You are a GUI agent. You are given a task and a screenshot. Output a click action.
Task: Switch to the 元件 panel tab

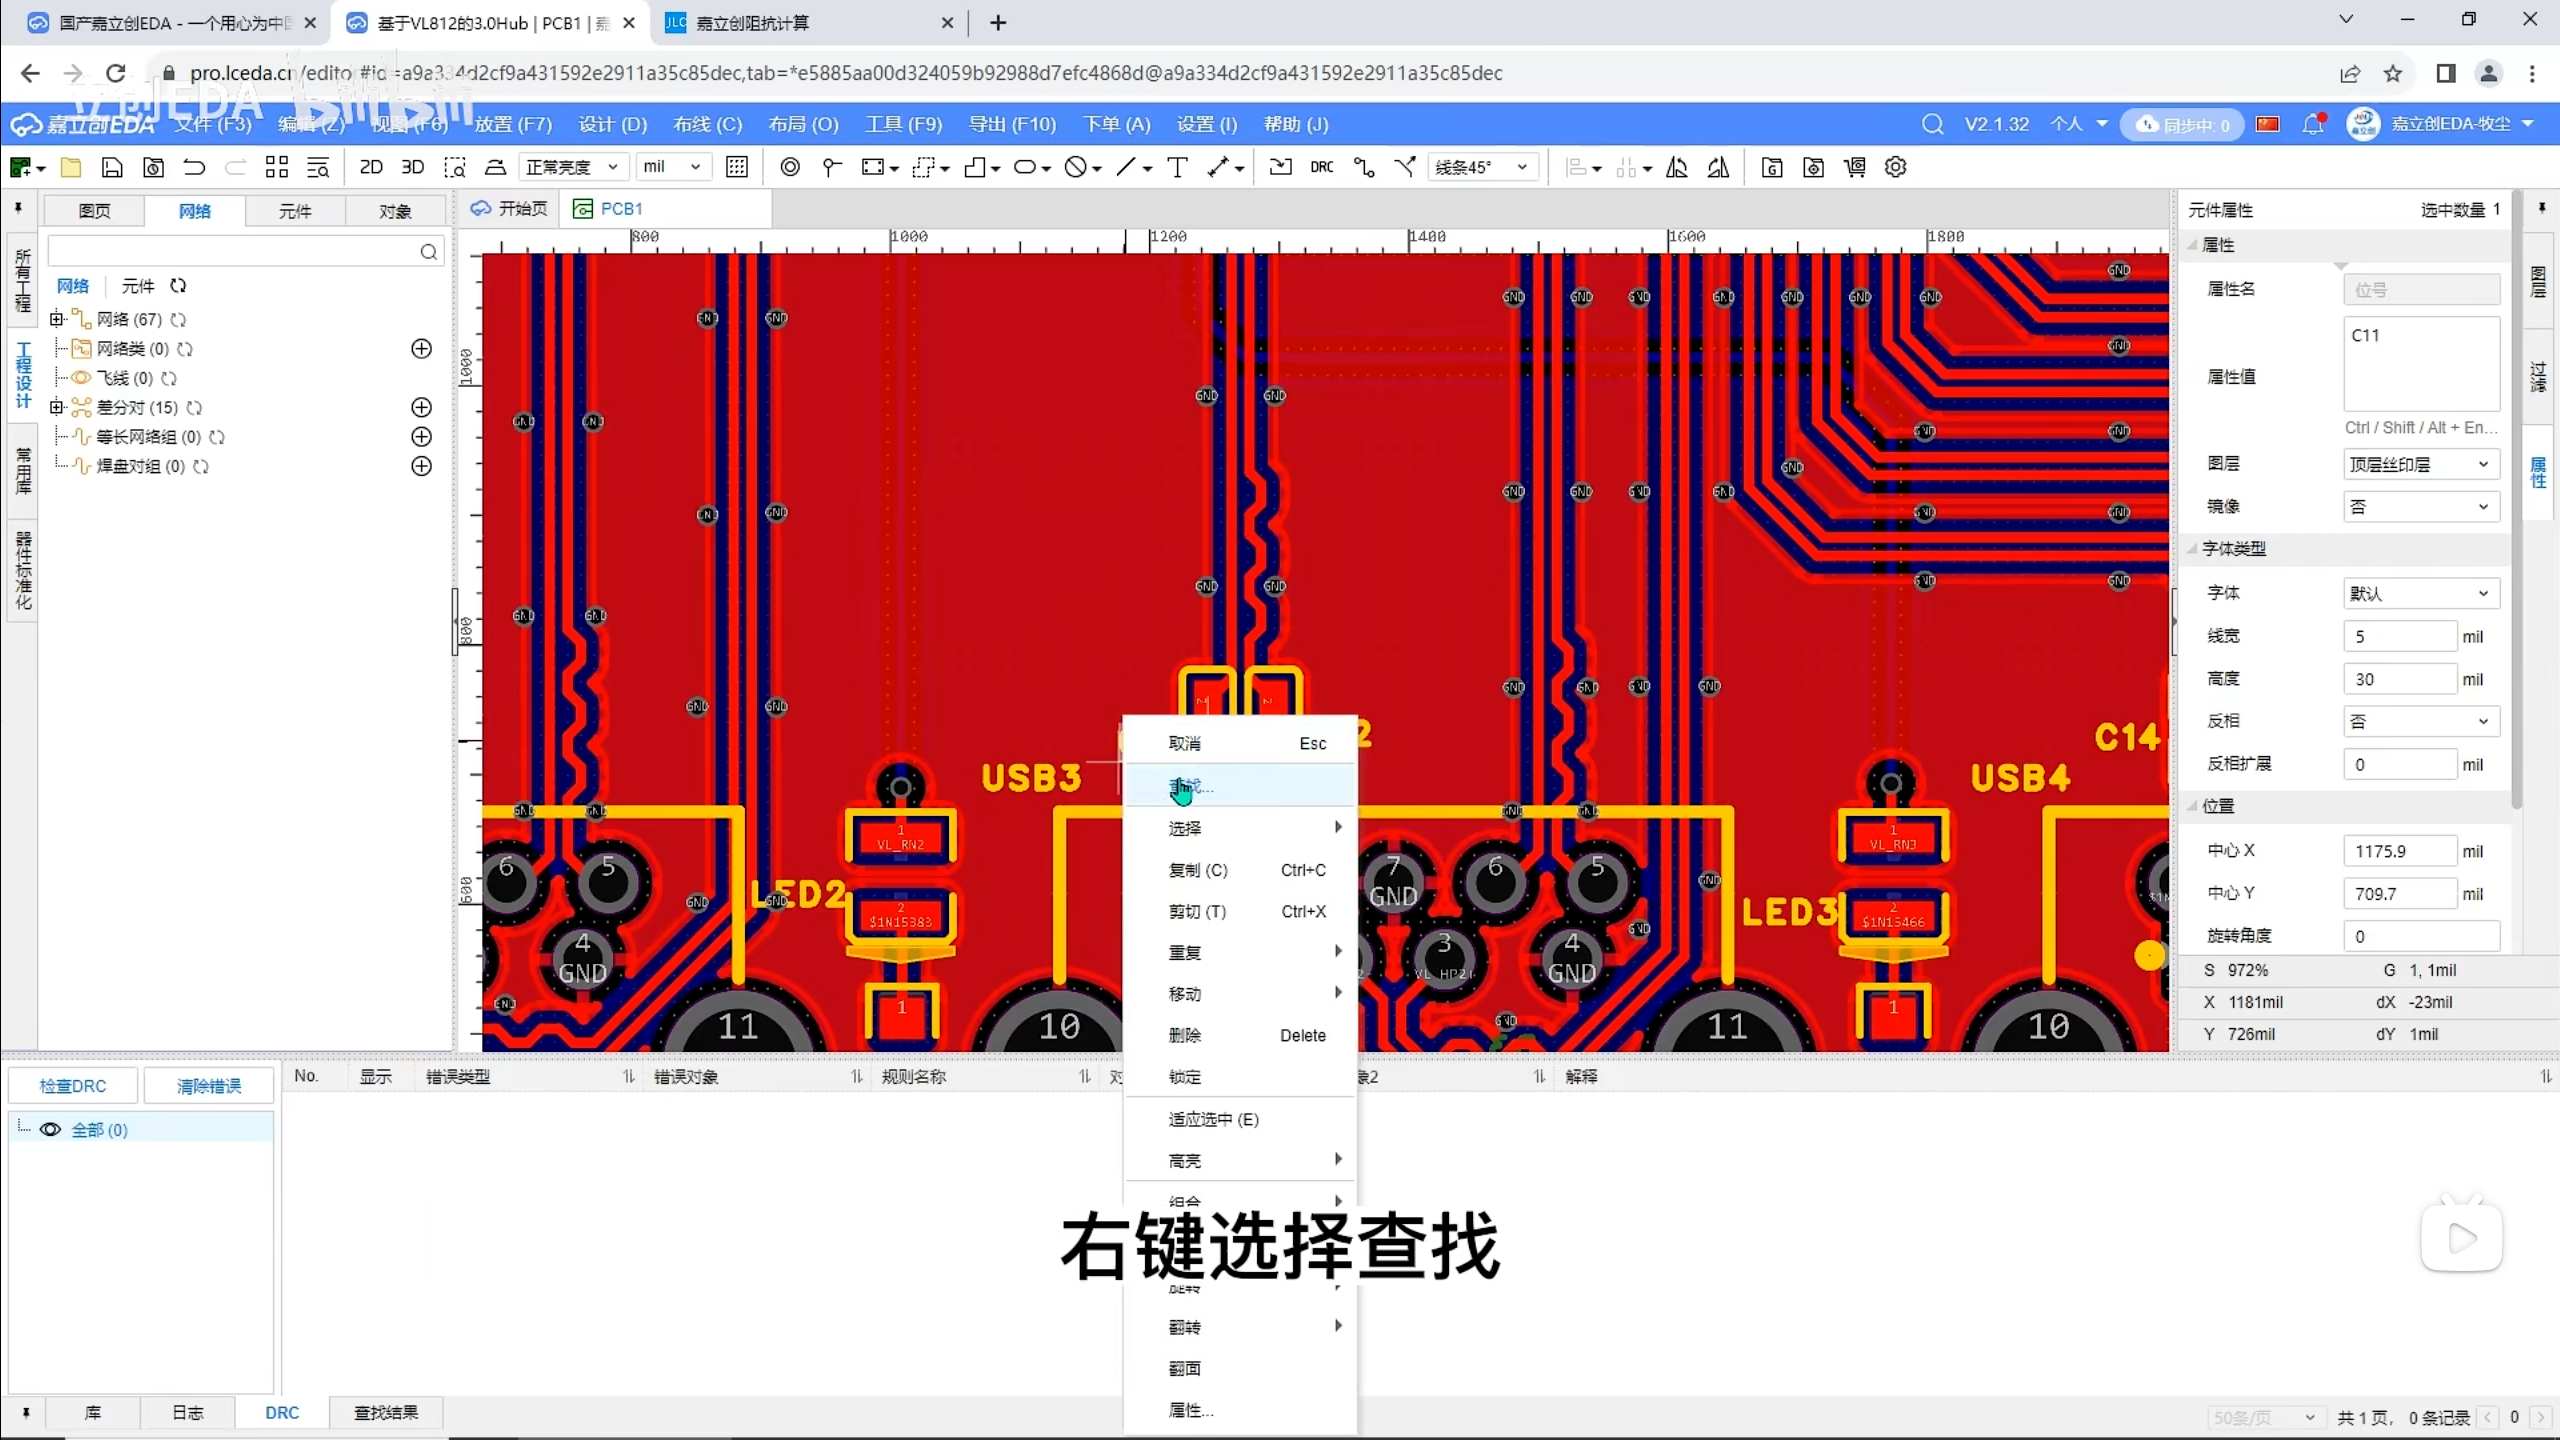295,211
